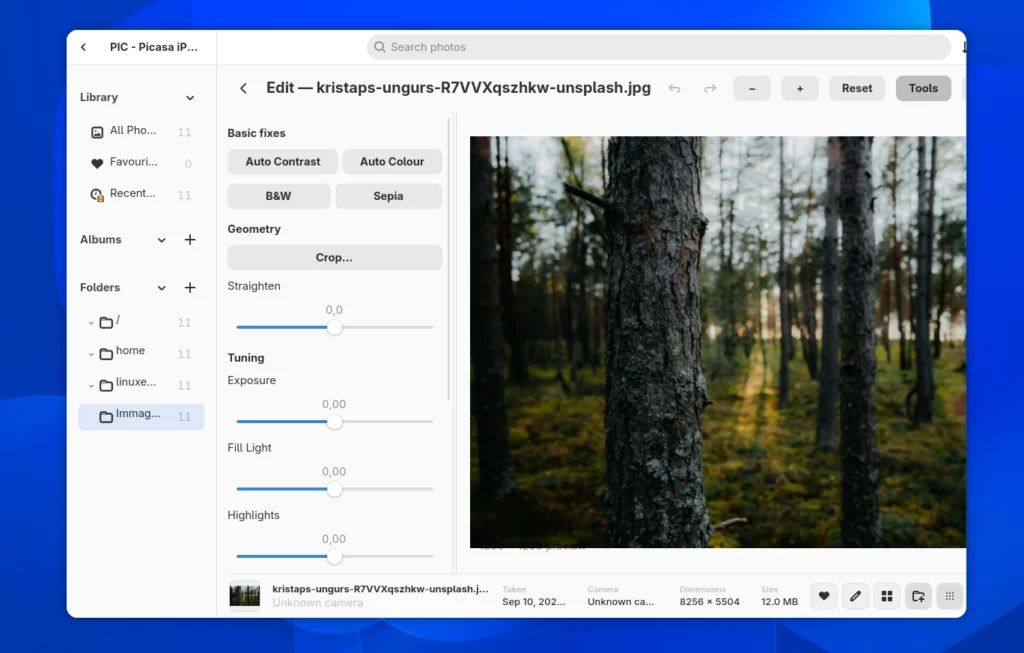Screen dimensions: 1024x653
Task: Open Recent photos list
Action: 140,194
